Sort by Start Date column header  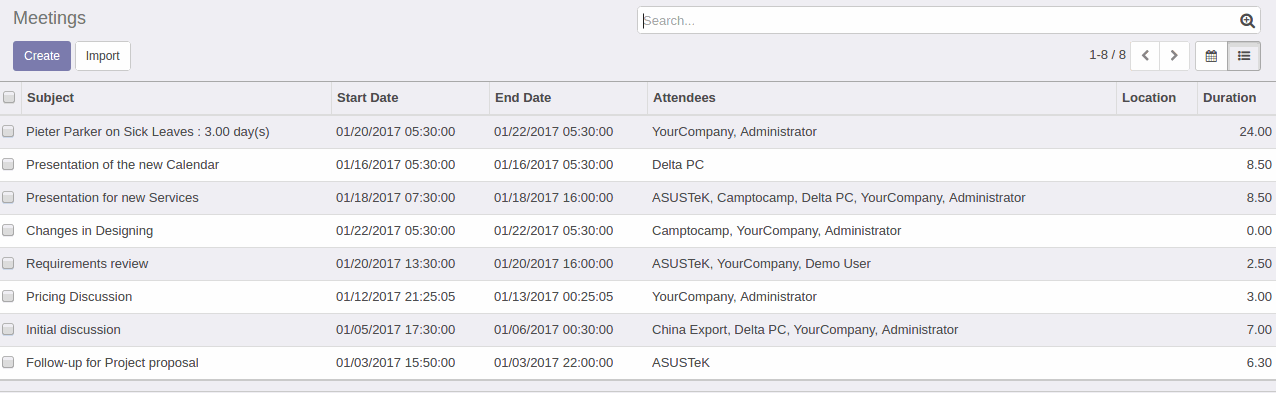(x=367, y=98)
